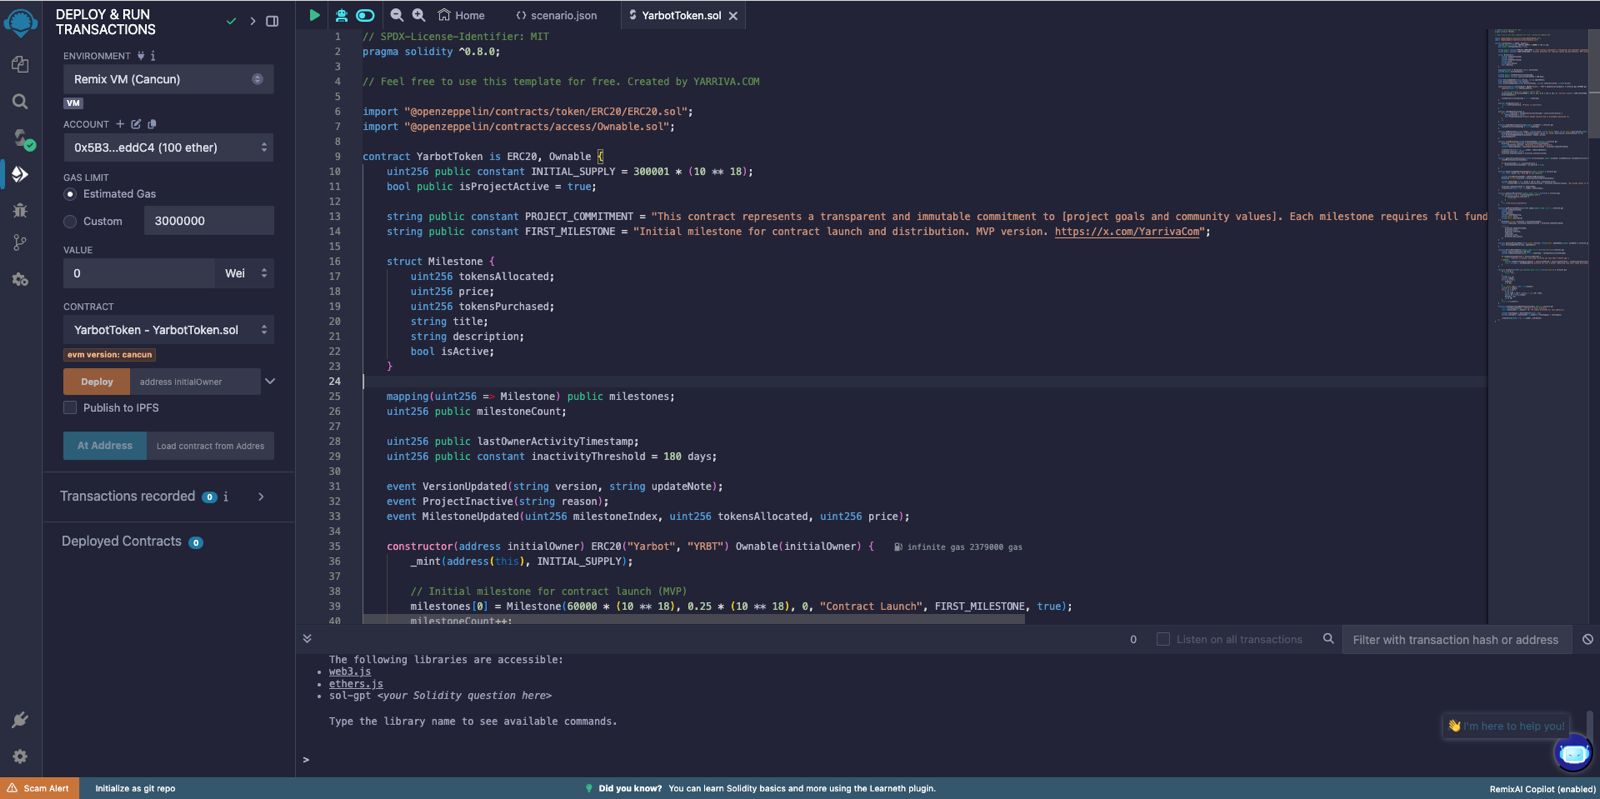1600x799 pixels.
Task: Click the environment plug icon
Action: (140, 56)
